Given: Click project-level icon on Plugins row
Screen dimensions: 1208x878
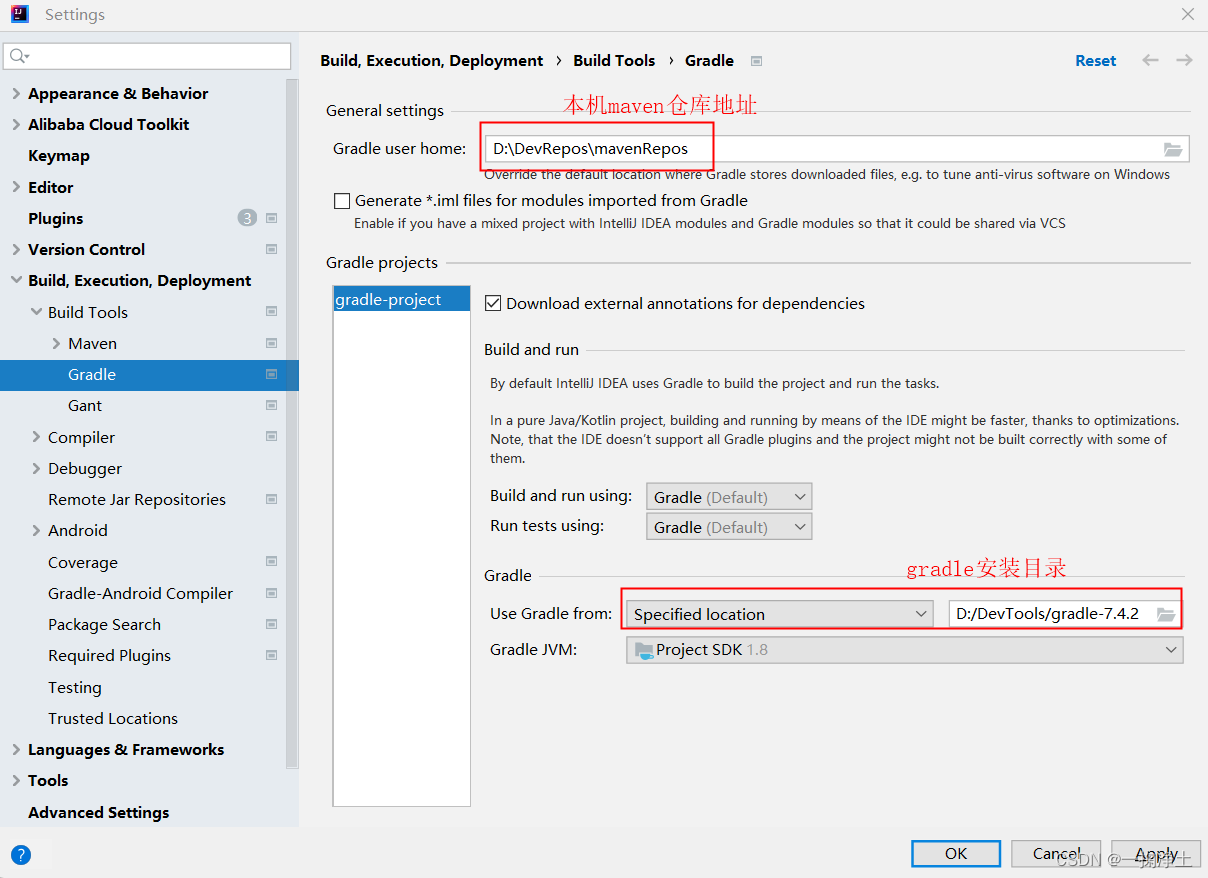Looking at the screenshot, I should [271, 218].
